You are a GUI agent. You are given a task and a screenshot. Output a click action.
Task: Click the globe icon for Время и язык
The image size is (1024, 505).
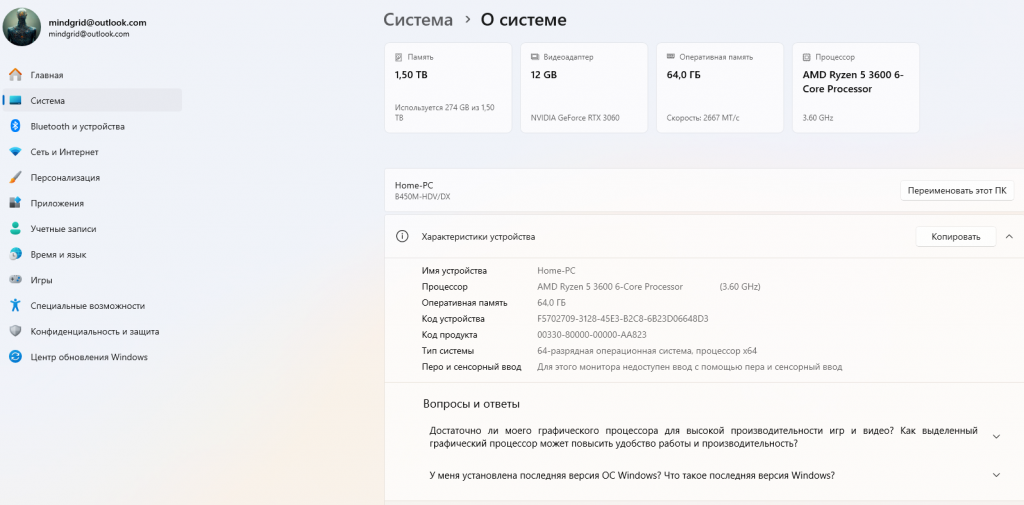pos(15,254)
